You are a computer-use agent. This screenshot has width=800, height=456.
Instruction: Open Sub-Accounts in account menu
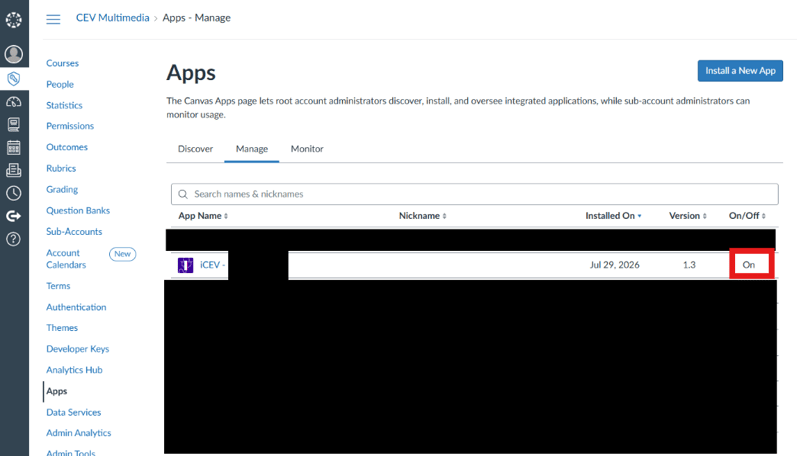coord(74,232)
